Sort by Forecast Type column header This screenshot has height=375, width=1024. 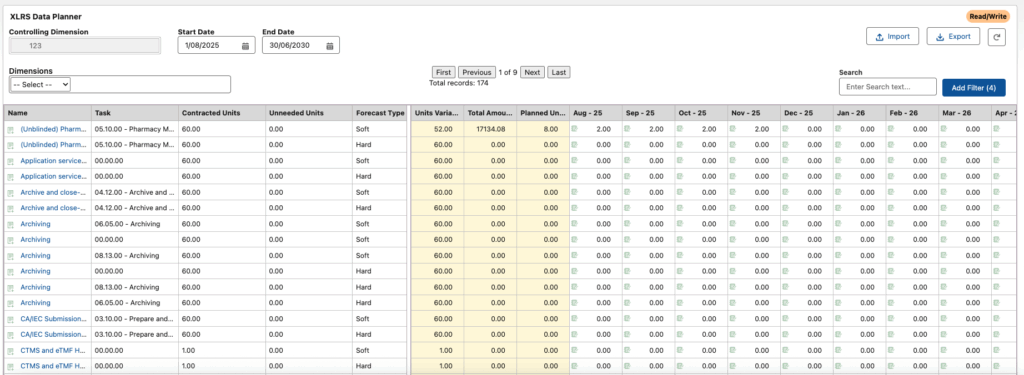pyautogui.click(x=380, y=113)
